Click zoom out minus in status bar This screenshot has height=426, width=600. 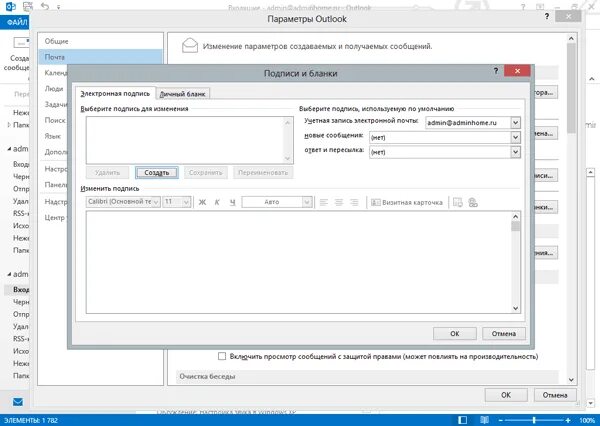coord(501,420)
